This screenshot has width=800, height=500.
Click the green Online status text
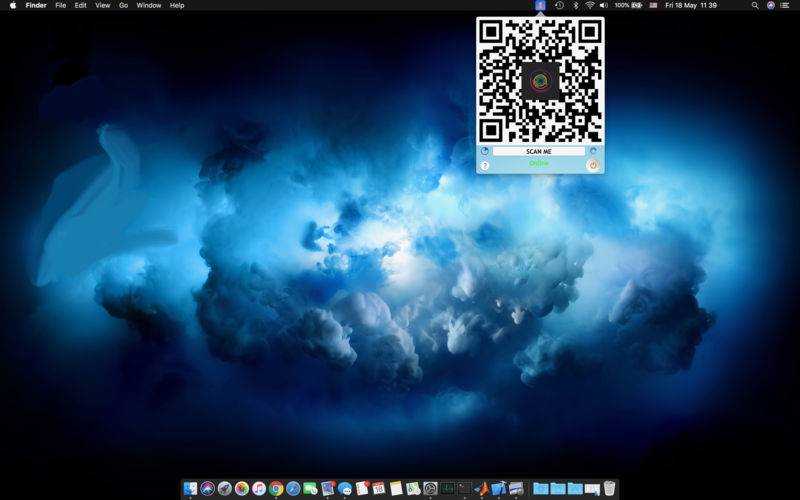[x=539, y=163]
